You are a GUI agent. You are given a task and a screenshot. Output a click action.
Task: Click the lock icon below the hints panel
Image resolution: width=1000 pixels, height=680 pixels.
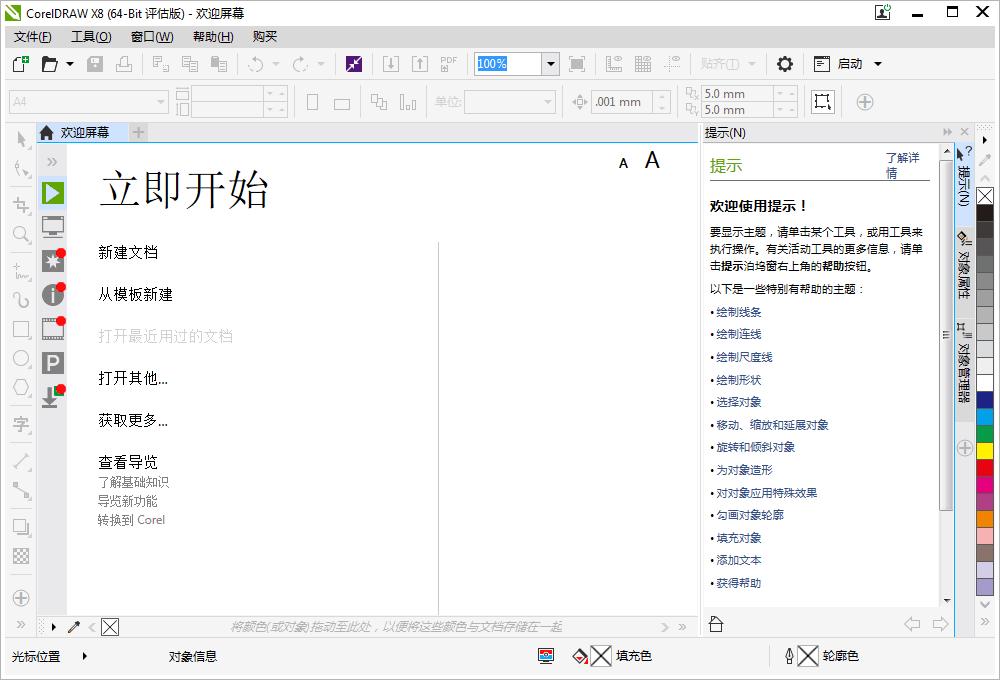pyautogui.click(x=716, y=623)
